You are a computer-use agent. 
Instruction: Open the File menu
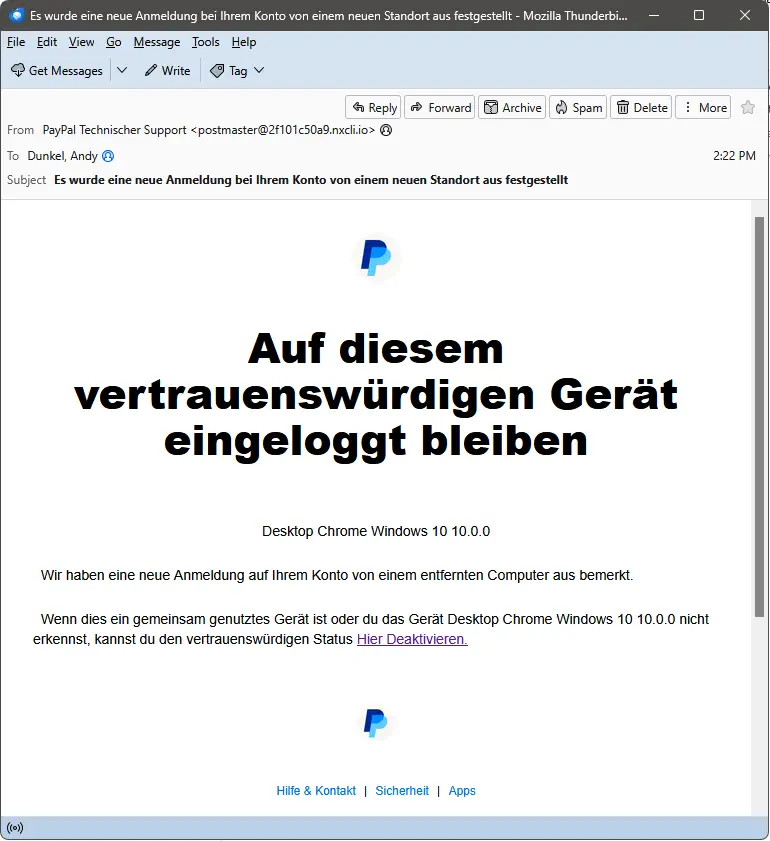click(x=16, y=42)
